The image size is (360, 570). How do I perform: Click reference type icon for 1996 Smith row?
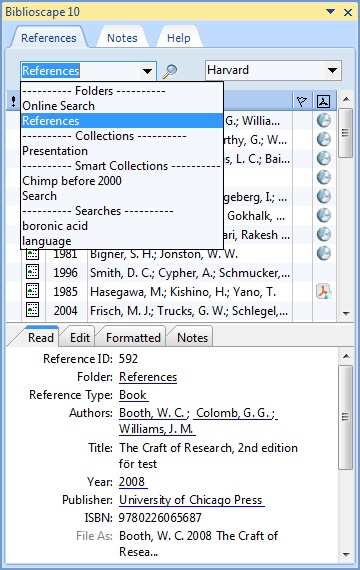32,272
